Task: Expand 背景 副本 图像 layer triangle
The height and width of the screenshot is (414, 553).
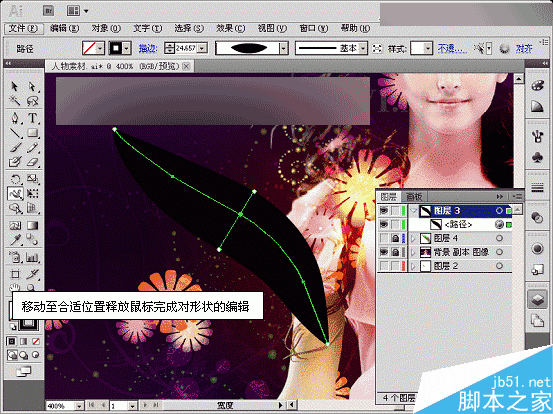Action: click(413, 252)
